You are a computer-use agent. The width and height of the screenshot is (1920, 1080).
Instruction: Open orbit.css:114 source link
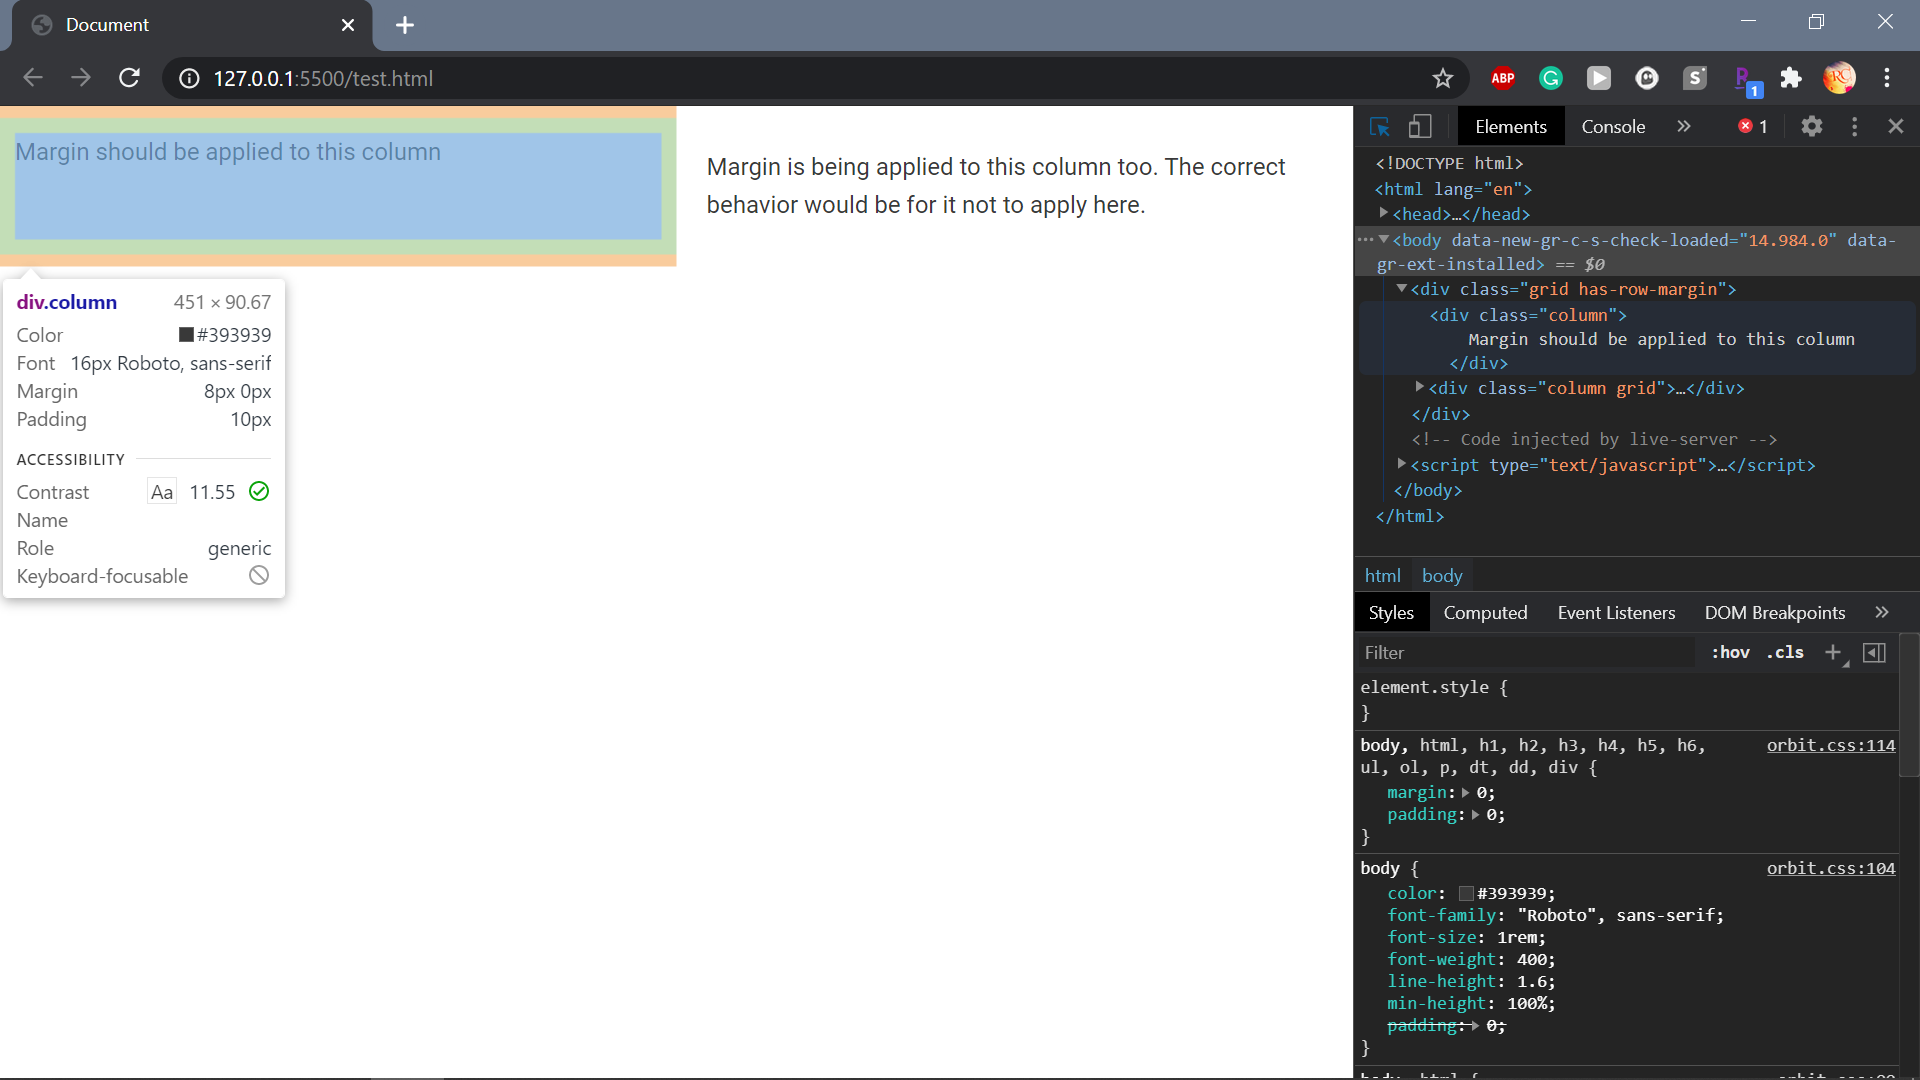(1830, 745)
